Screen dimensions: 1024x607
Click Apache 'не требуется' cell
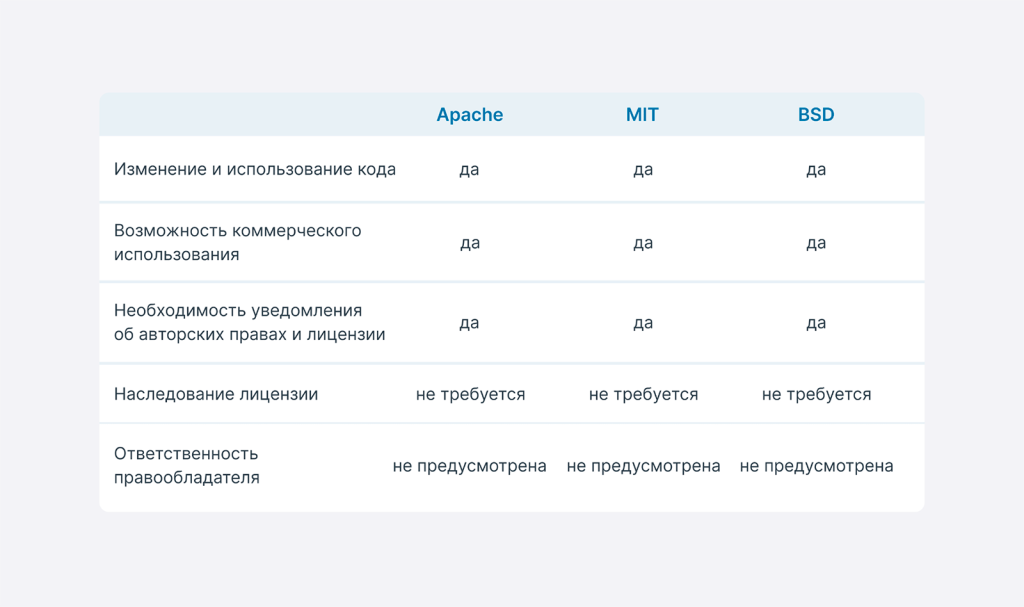point(470,394)
